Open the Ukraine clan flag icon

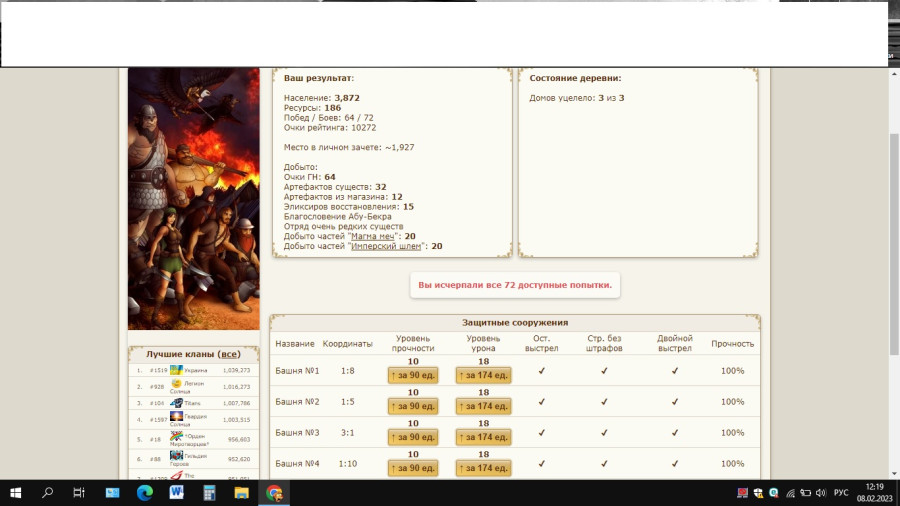click(x=176, y=370)
